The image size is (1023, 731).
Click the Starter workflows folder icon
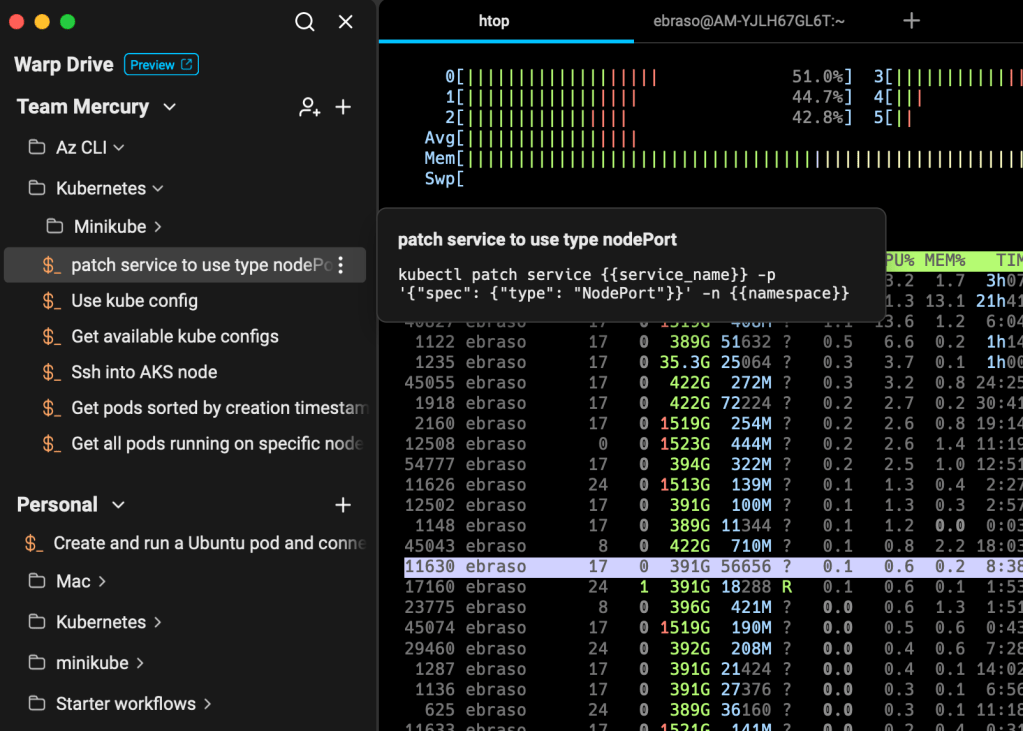coord(37,704)
